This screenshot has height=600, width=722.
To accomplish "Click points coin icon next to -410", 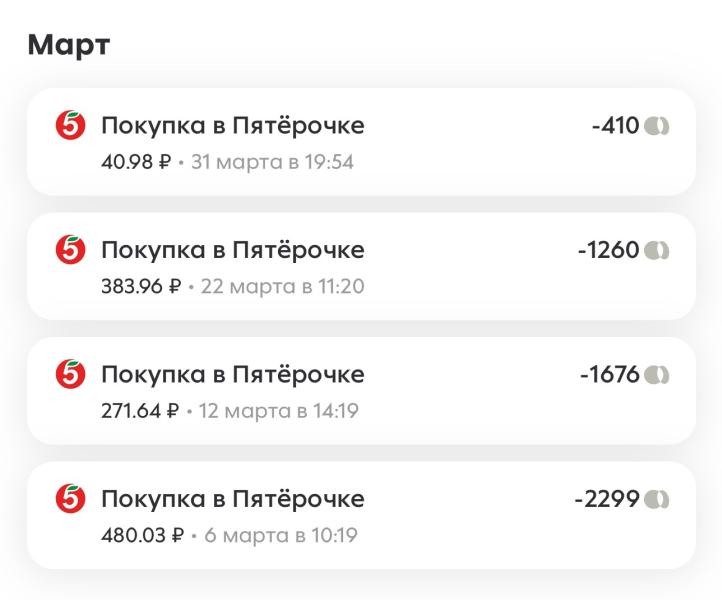I will pyautogui.click(x=657, y=126).
